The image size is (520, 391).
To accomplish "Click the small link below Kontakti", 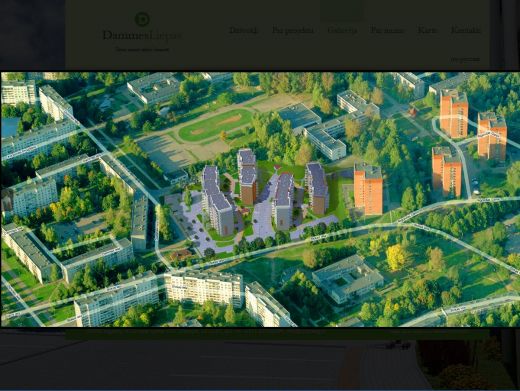I will tap(465, 59).
